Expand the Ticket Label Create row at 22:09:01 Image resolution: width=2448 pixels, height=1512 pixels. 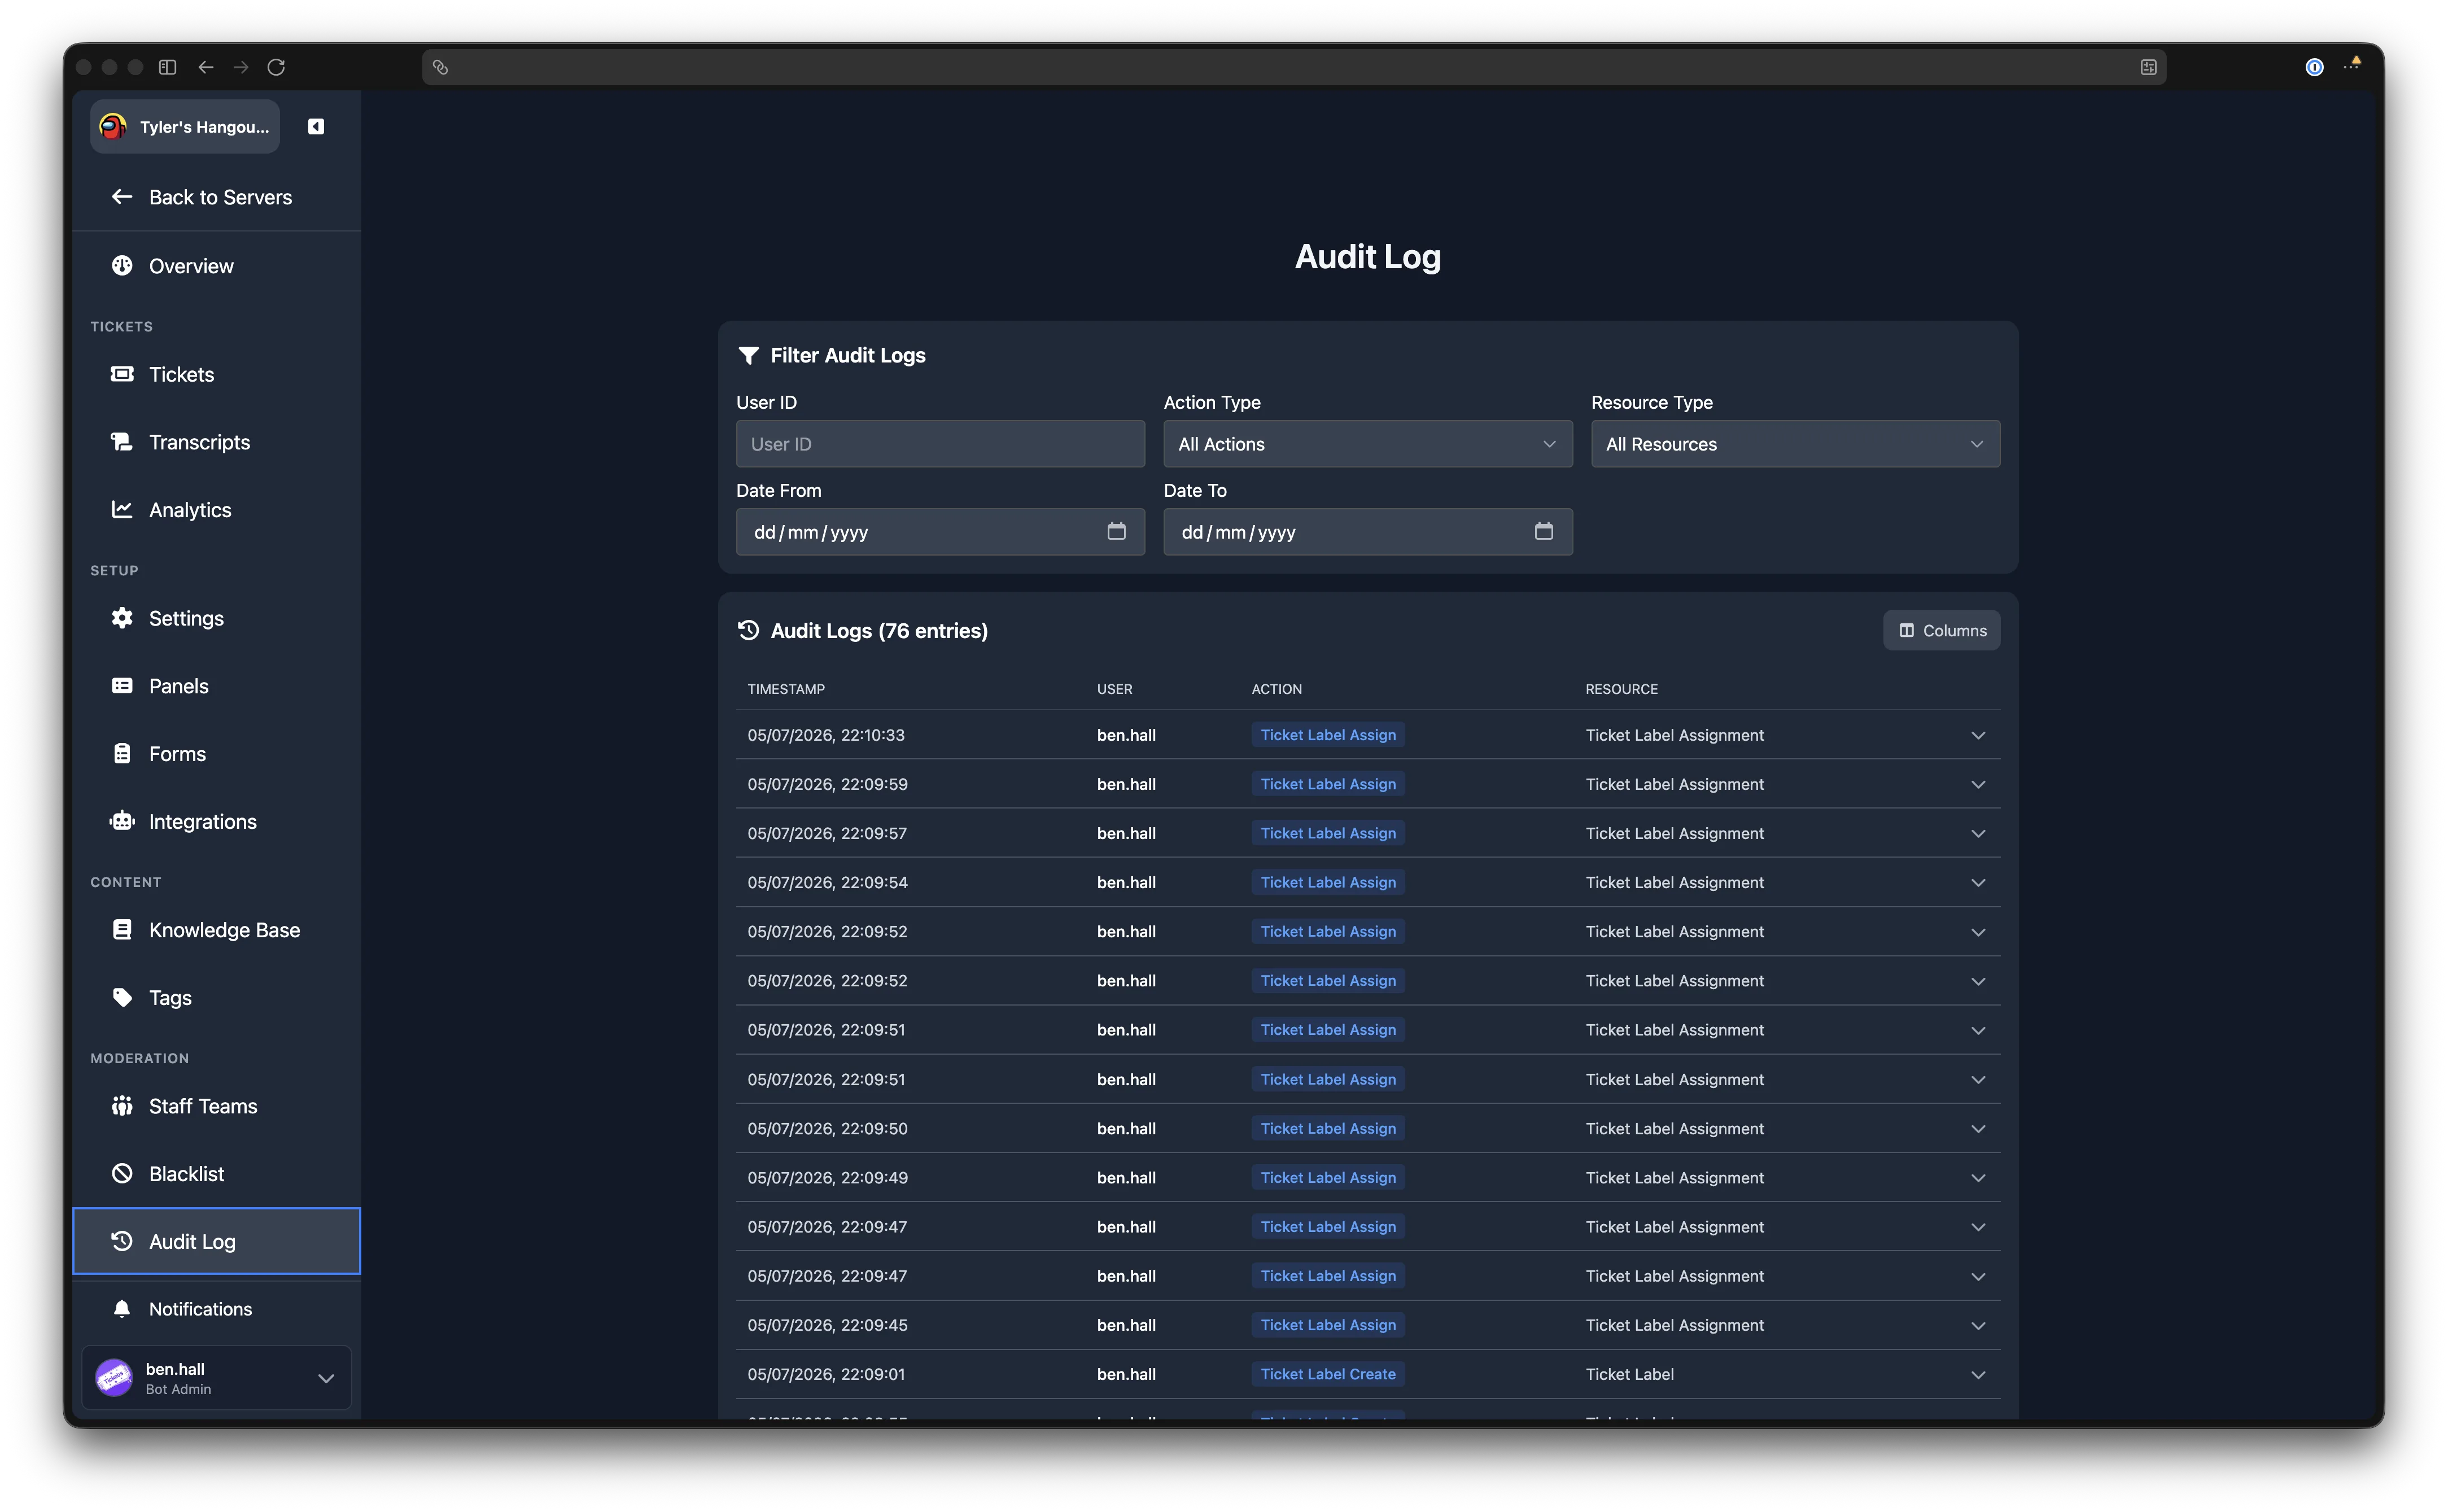point(1978,1374)
